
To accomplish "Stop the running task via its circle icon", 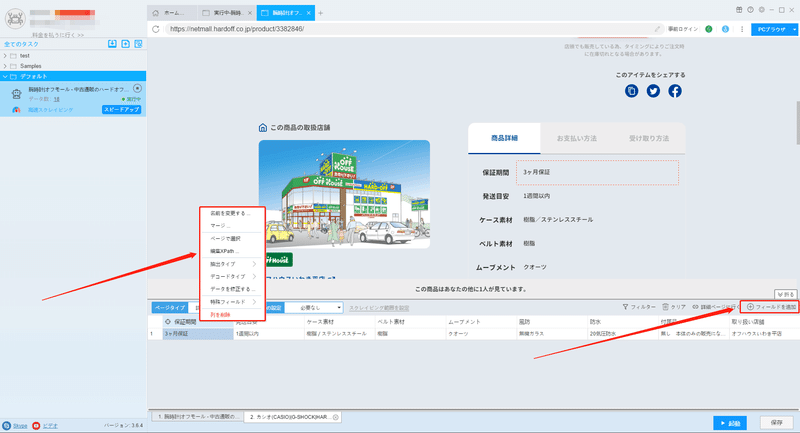I will point(137,89).
